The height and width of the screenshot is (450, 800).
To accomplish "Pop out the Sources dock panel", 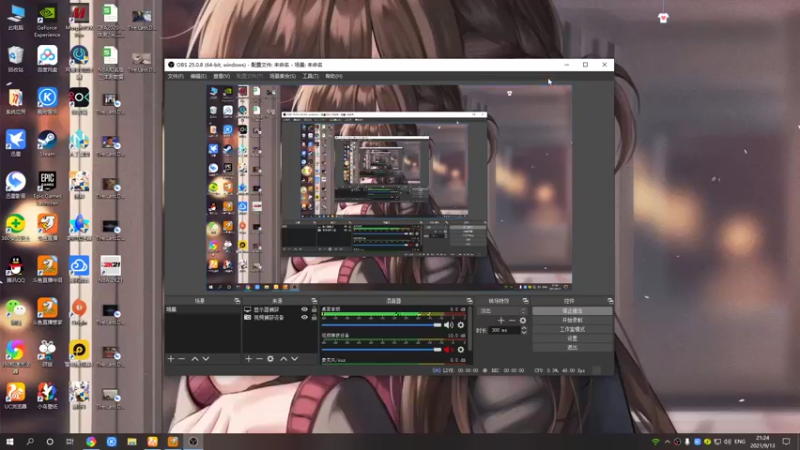I will (x=314, y=301).
